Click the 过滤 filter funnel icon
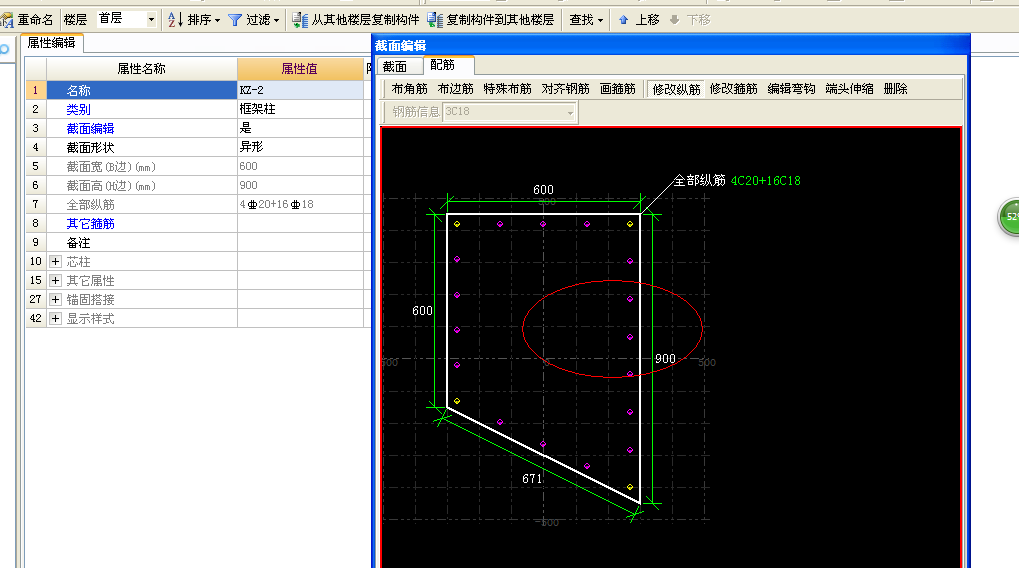Image resolution: width=1019 pixels, height=568 pixels. tap(235, 20)
